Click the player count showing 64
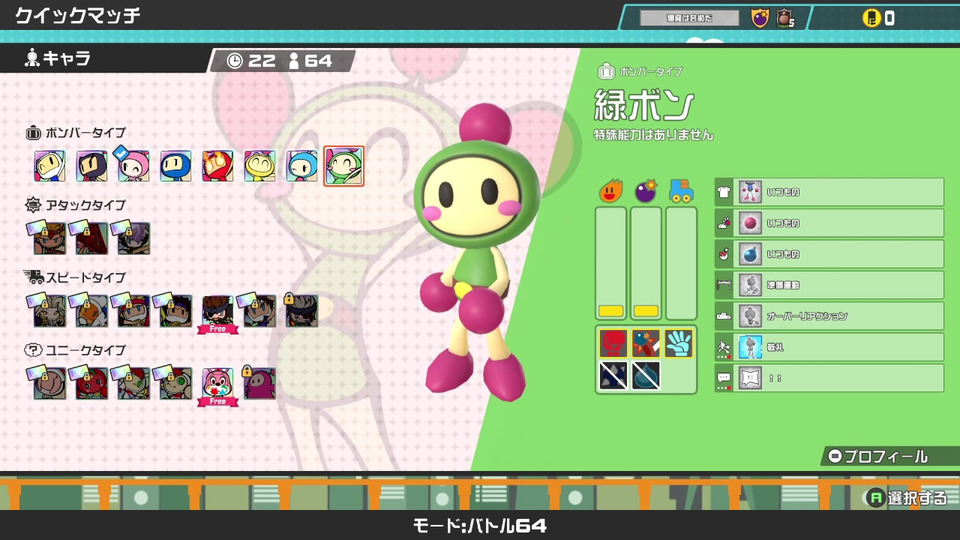 pos(310,61)
